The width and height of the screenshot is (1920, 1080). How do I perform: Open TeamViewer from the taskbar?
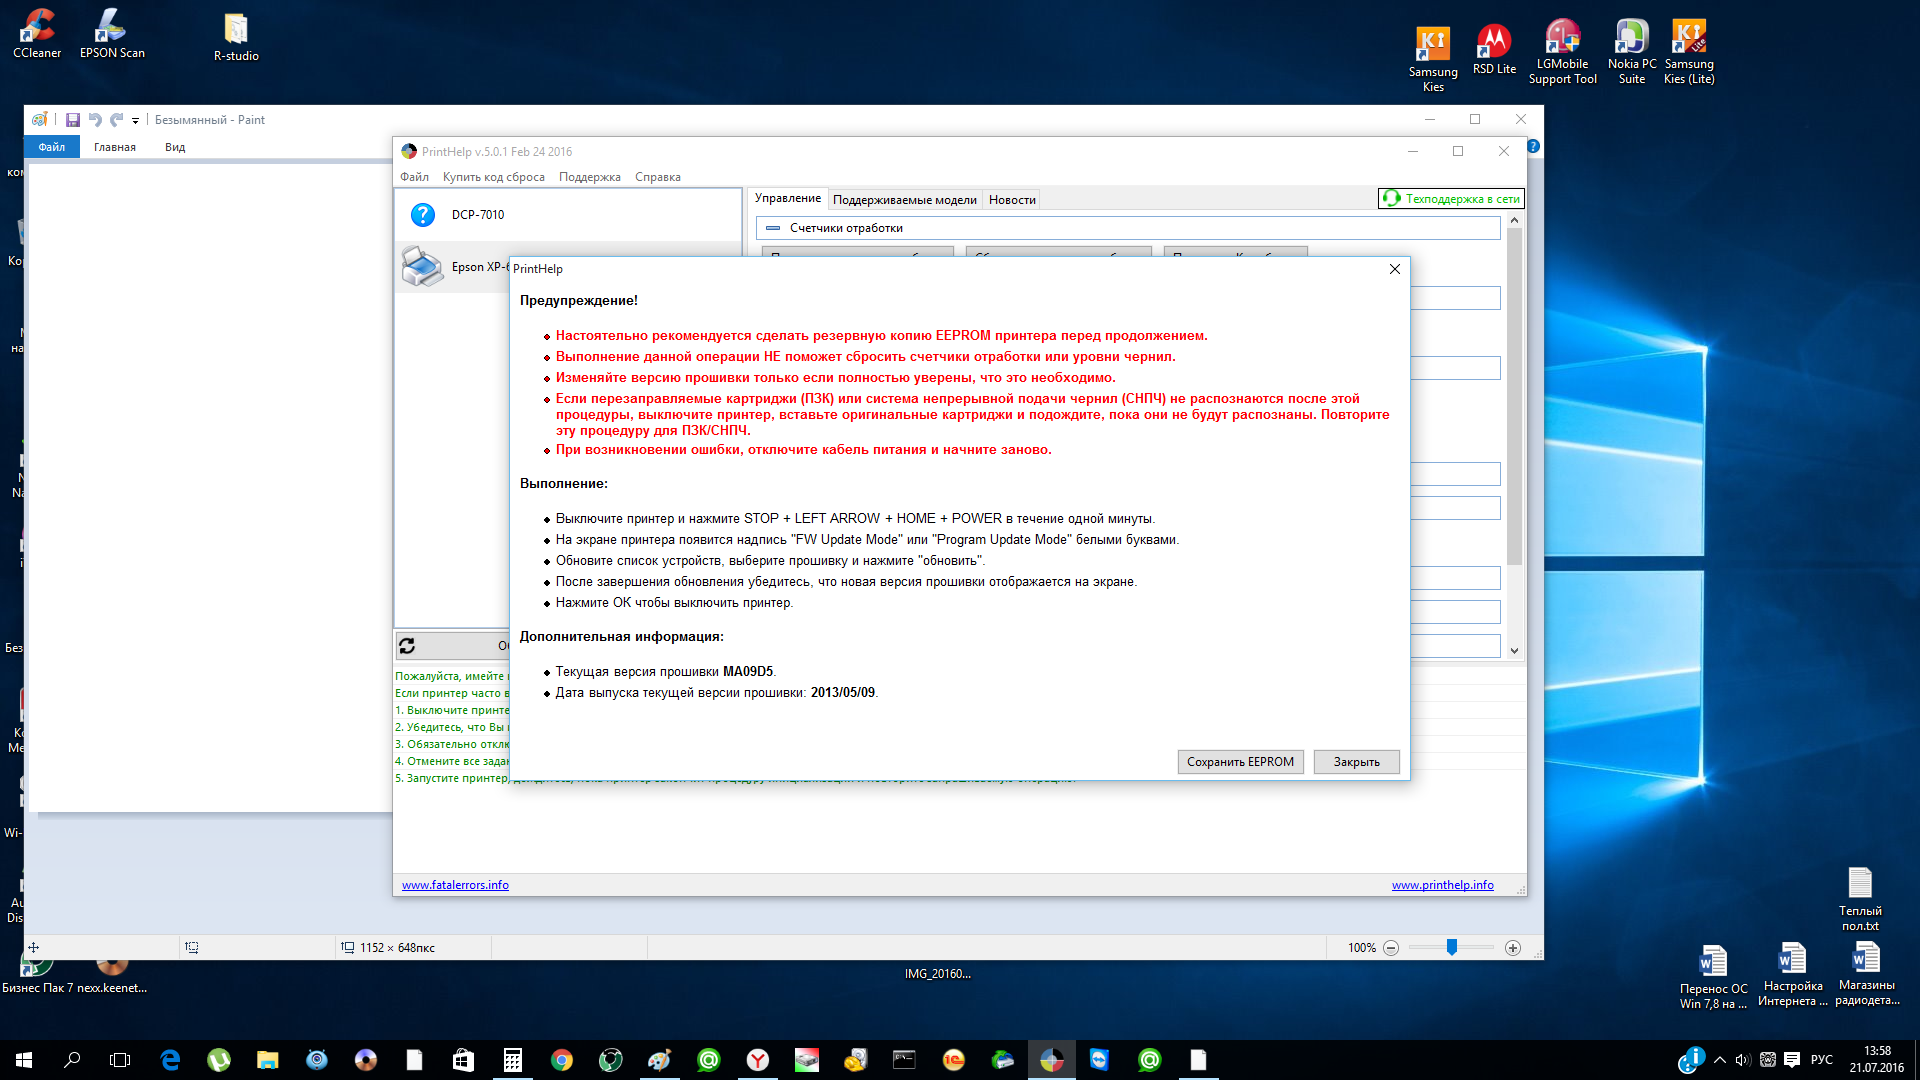pos(1100,1060)
